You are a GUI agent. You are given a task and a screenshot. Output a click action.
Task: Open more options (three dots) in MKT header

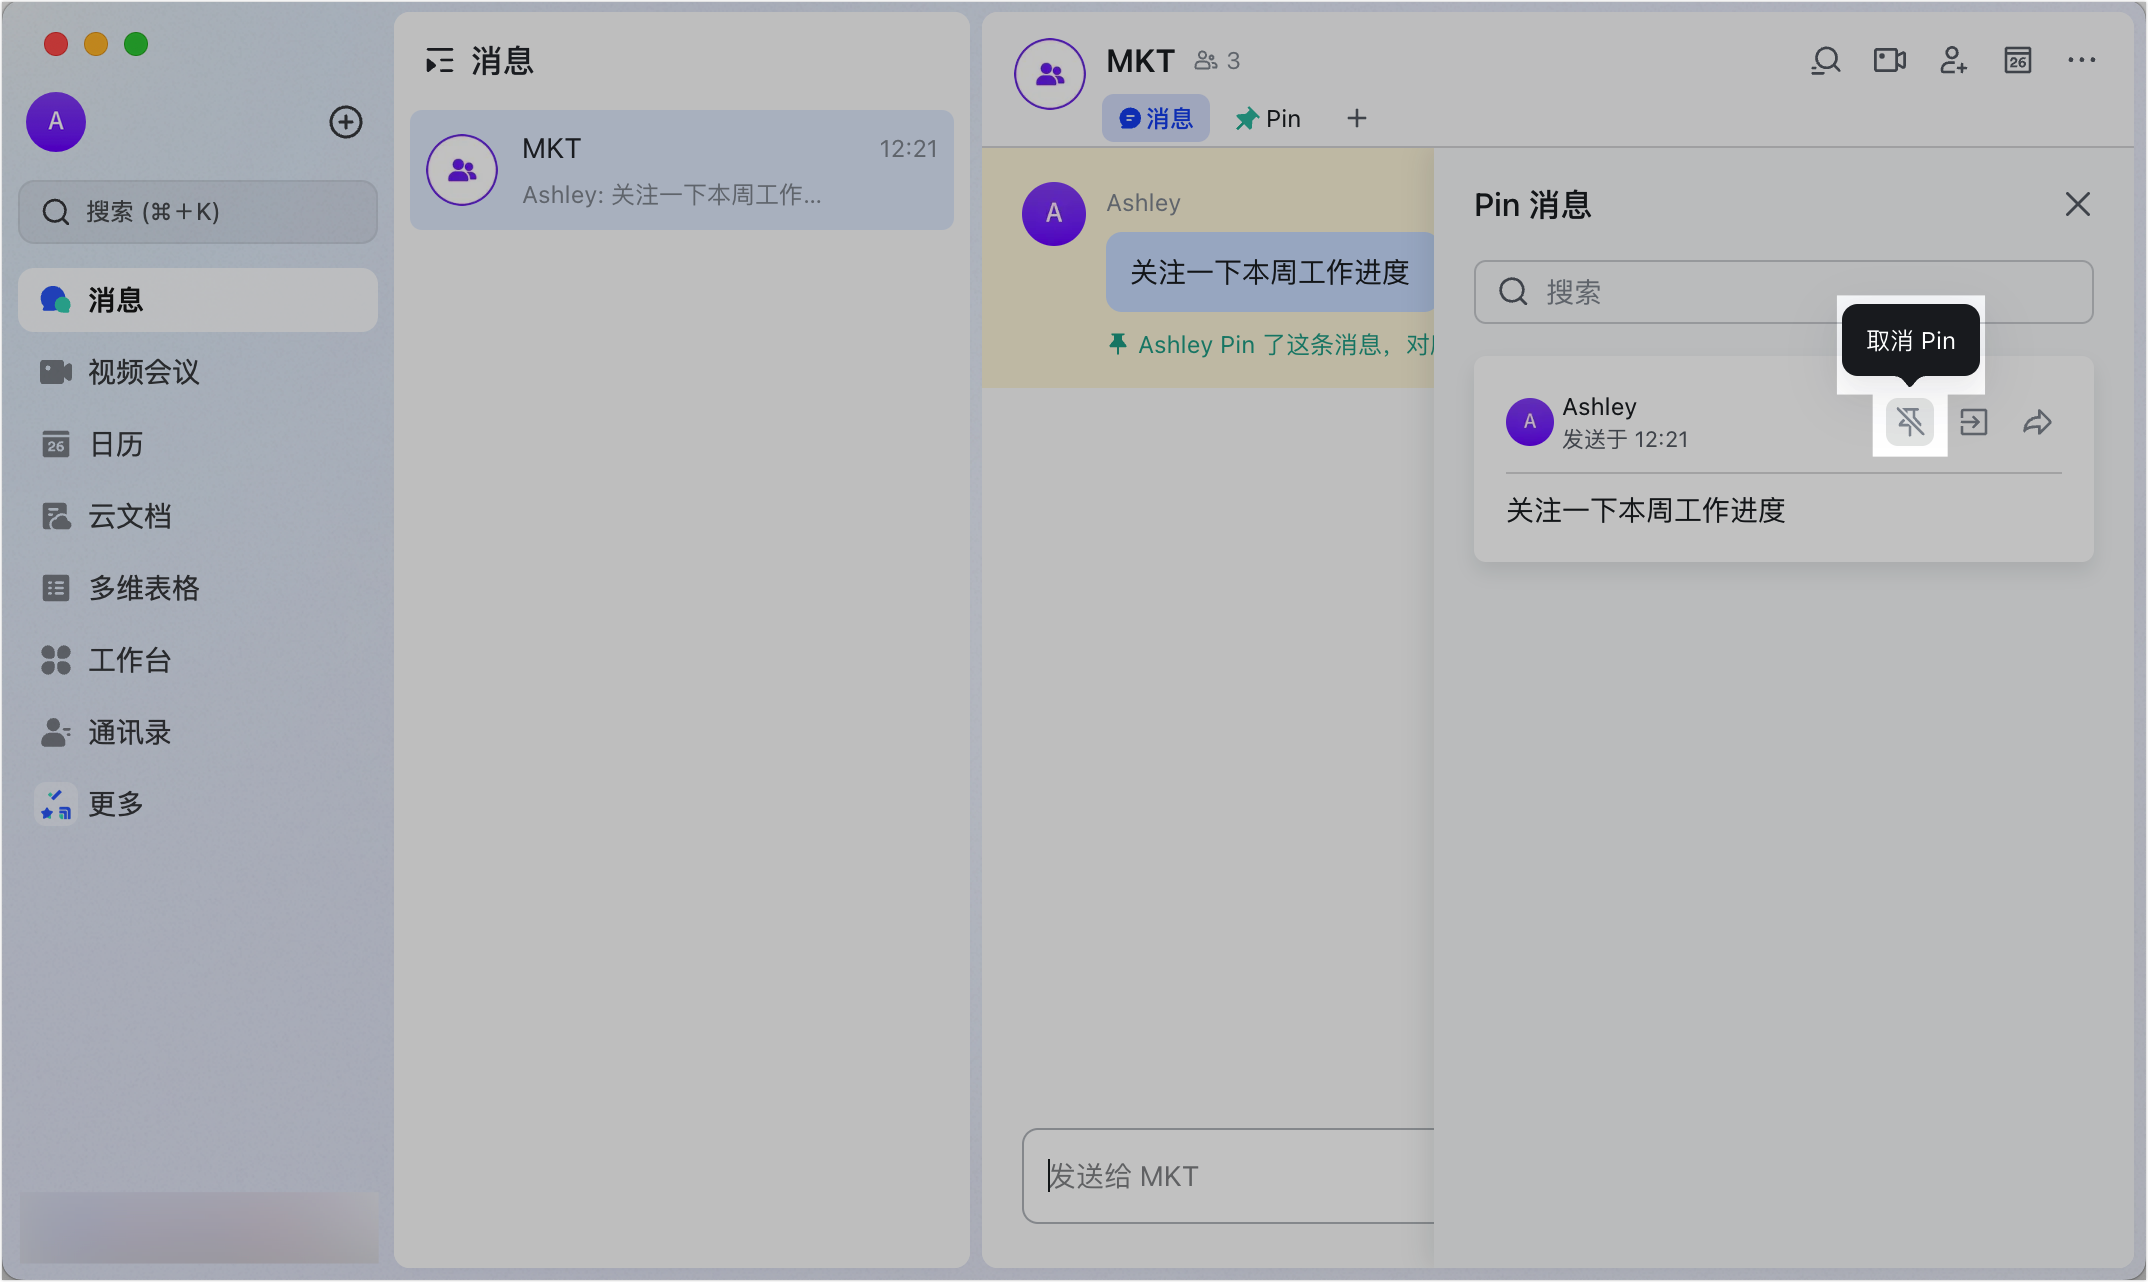(2081, 61)
